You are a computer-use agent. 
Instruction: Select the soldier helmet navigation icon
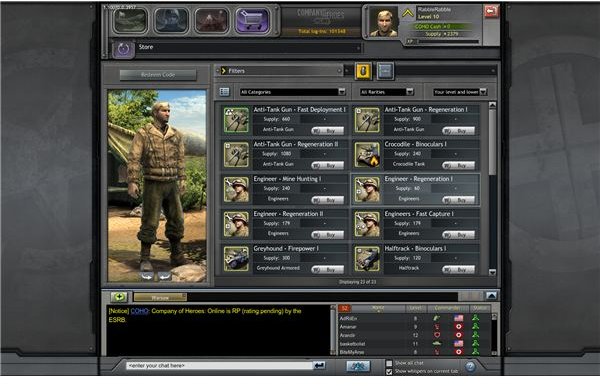[x=171, y=20]
